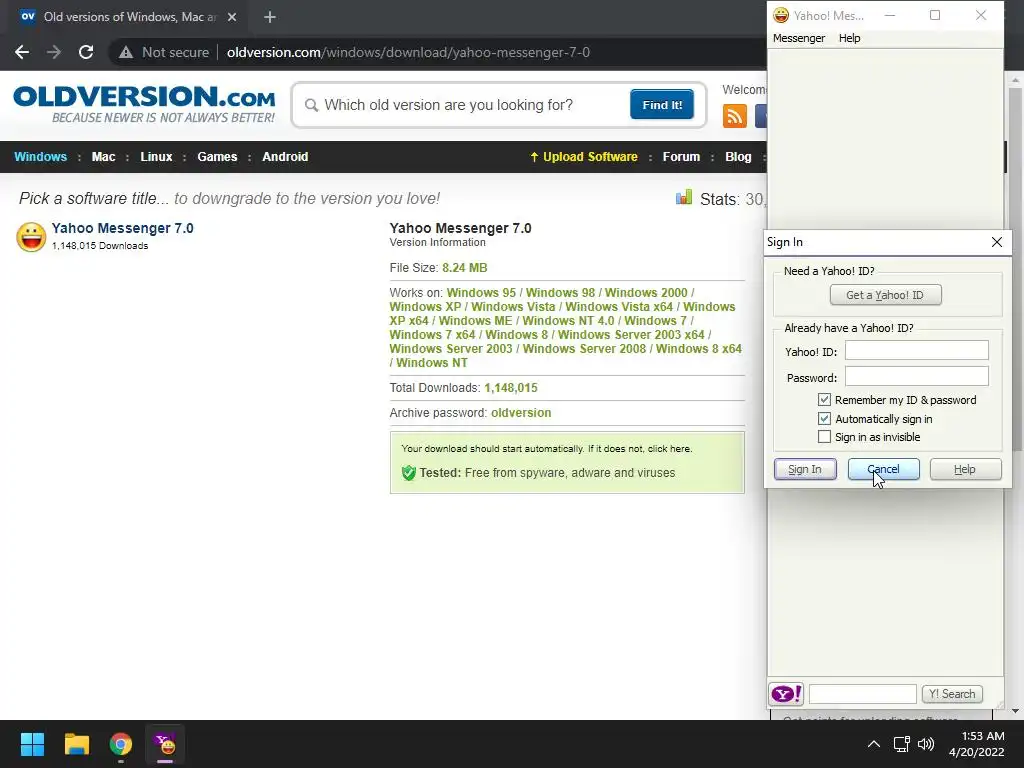
Task: Click the Upload Software link
Action: 584,157
